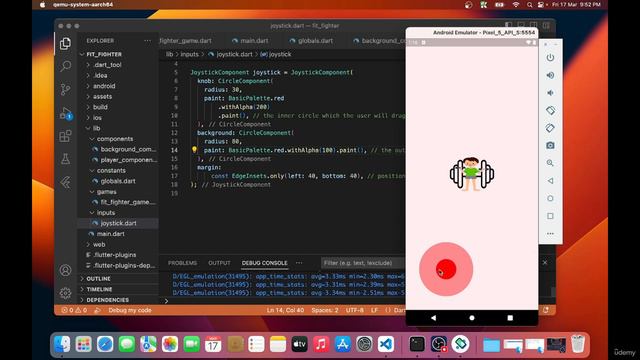Expand the build folder
The height and width of the screenshot is (360, 640).
coord(100,107)
